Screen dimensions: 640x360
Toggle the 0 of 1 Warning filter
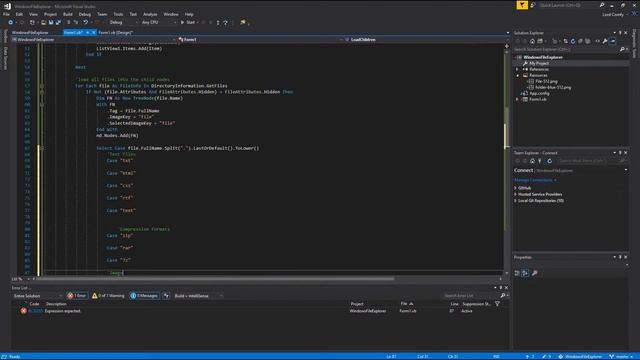click(108, 296)
